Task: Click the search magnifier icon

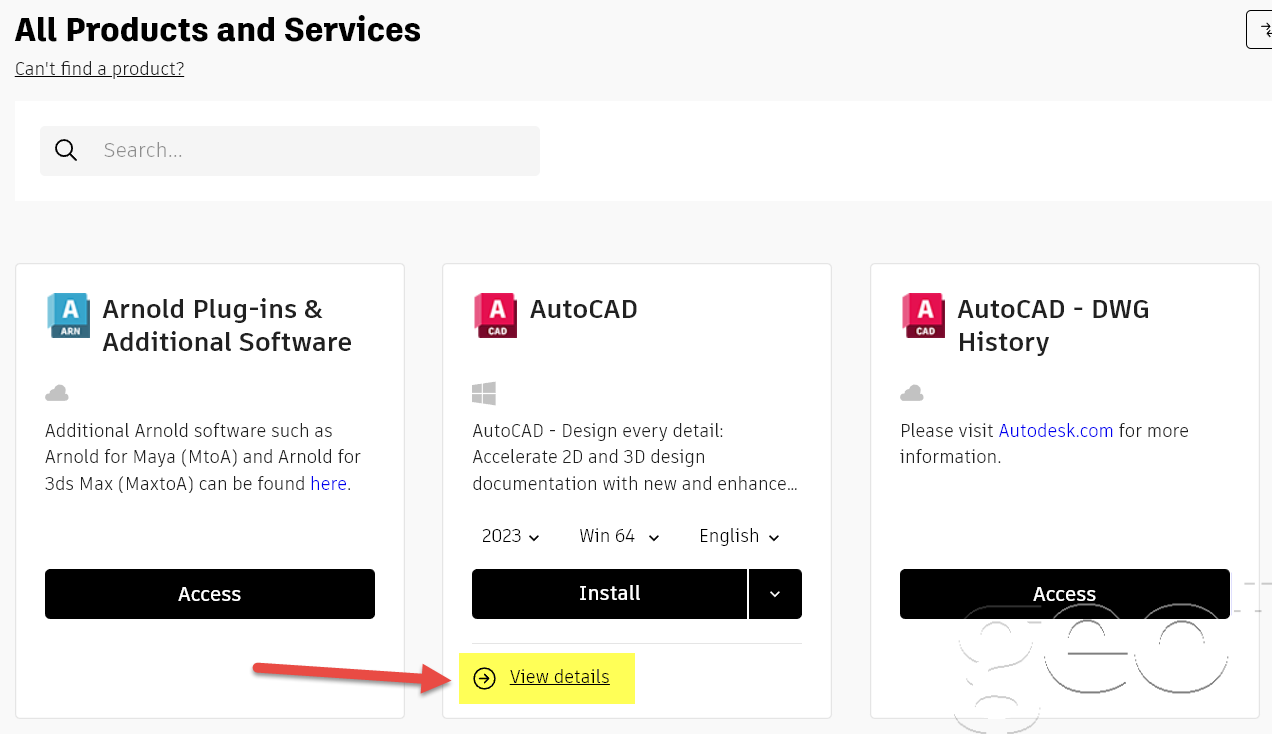Action: tap(66, 150)
